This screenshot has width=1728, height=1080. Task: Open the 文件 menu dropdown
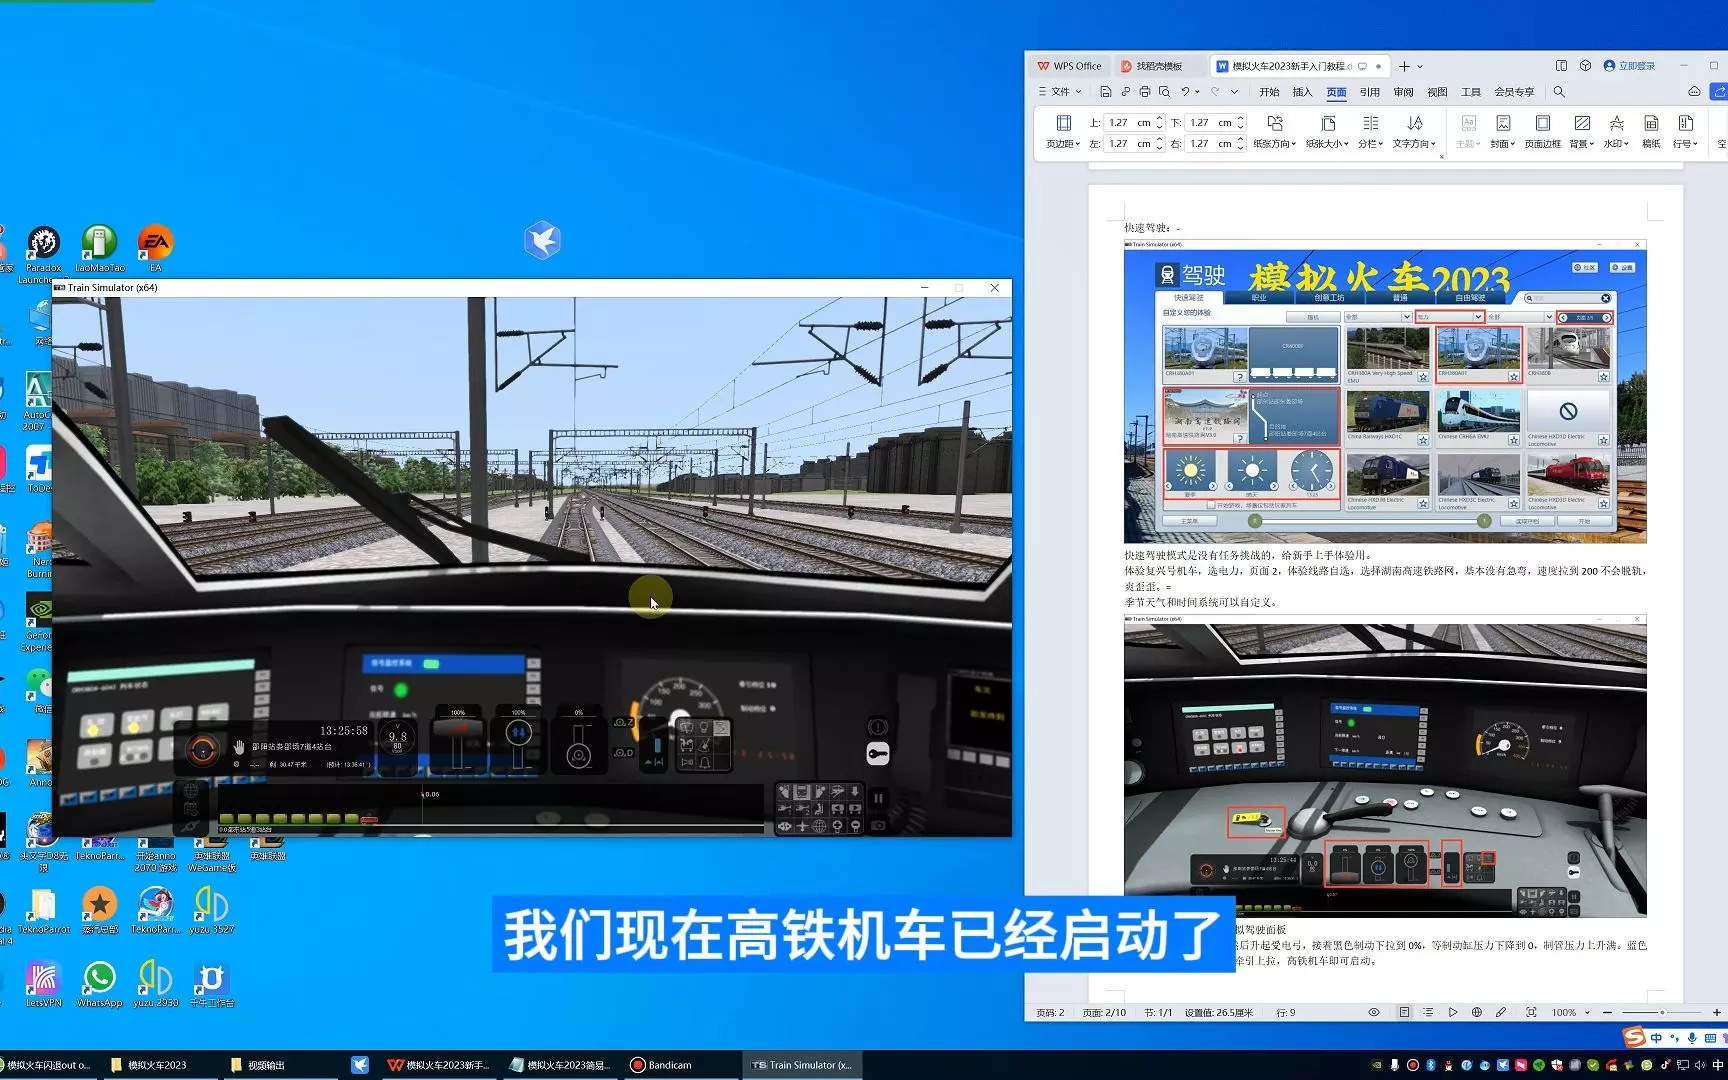(x=1059, y=92)
